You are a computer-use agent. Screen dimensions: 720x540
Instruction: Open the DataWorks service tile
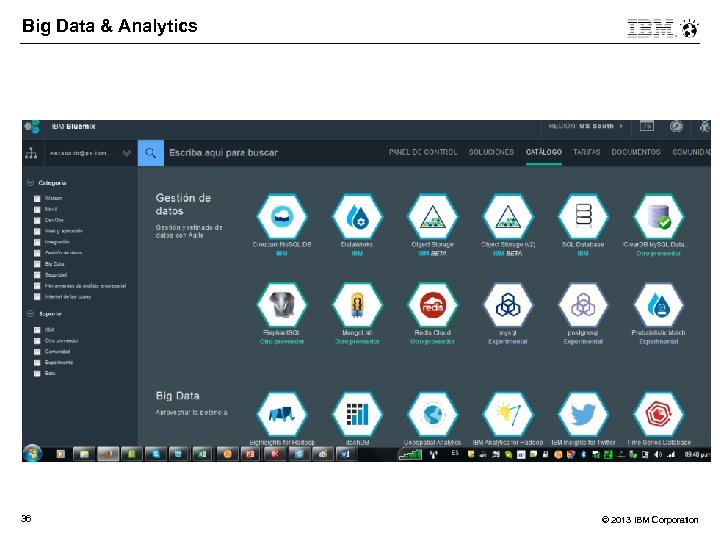pyautogui.click(x=357, y=217)
